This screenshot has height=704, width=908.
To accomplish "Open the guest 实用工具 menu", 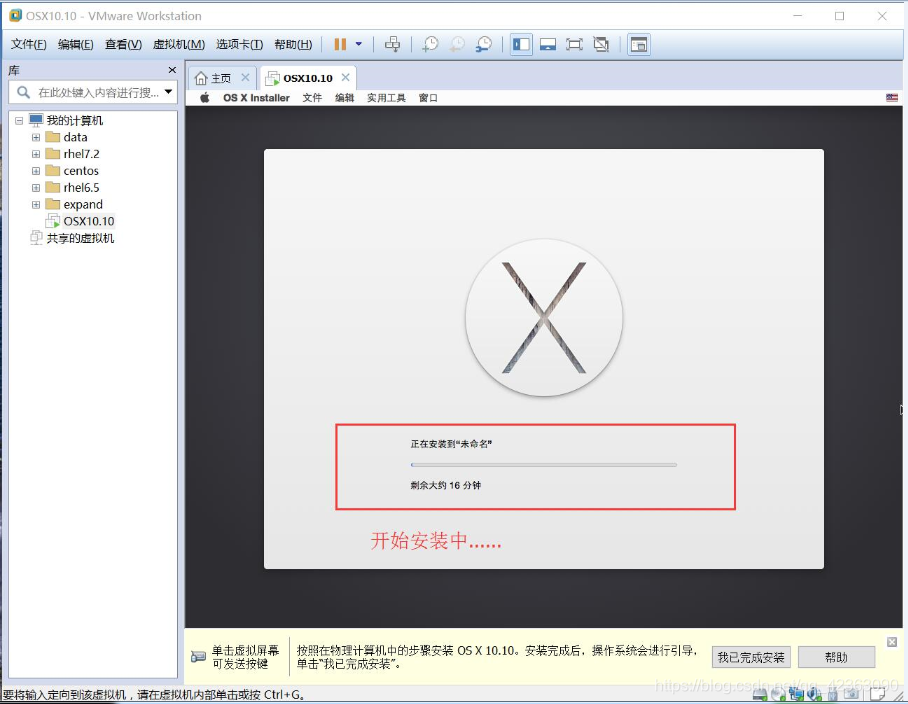I will [x=386, y=98].
